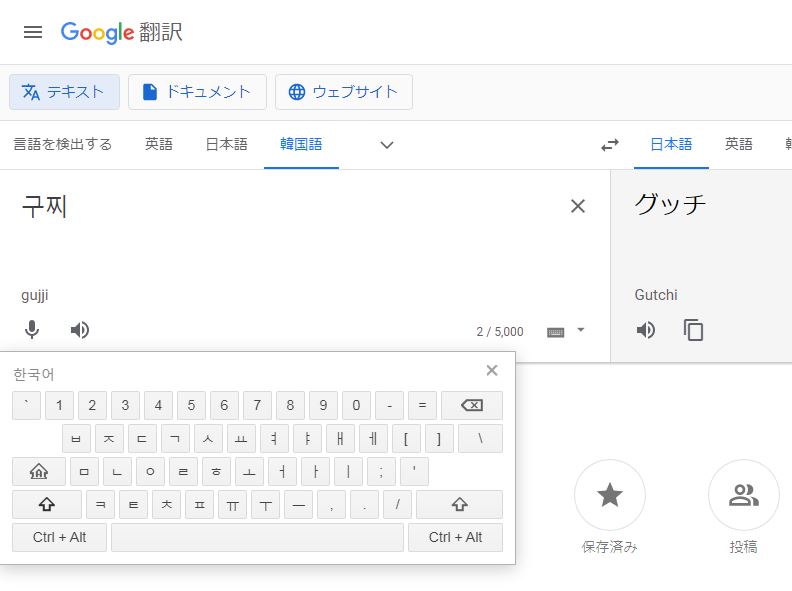
Task: Tap the caps lock key on the virtual keyboard
Action: 39,472
